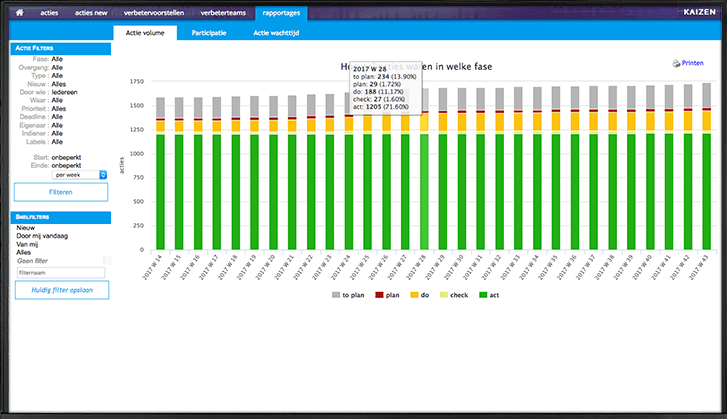Click the grey 'to plan' legend marker
727x419 pixels.
coord(334,296)
